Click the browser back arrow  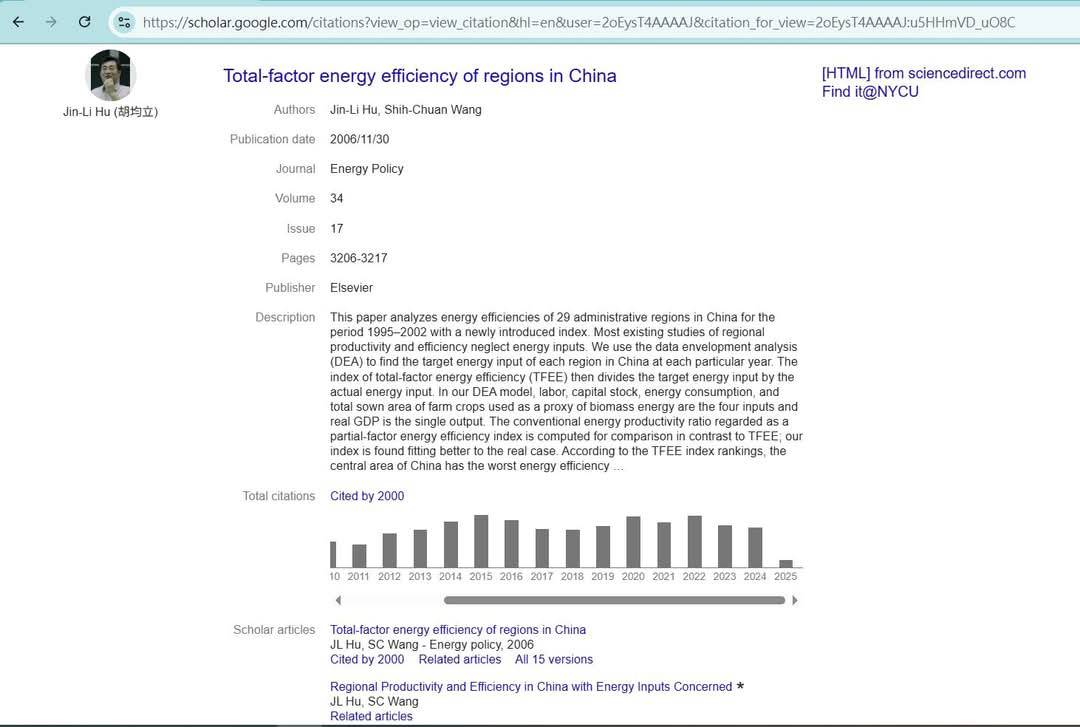click(18, 21)
